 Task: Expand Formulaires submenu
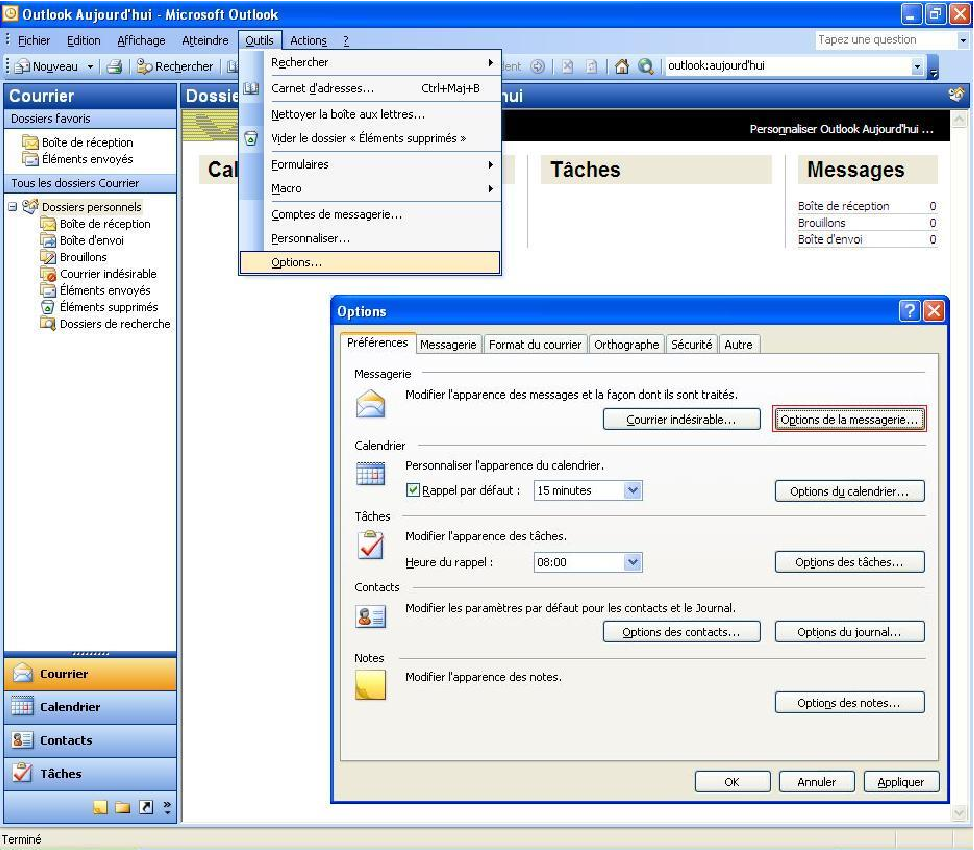click(490, 165)
